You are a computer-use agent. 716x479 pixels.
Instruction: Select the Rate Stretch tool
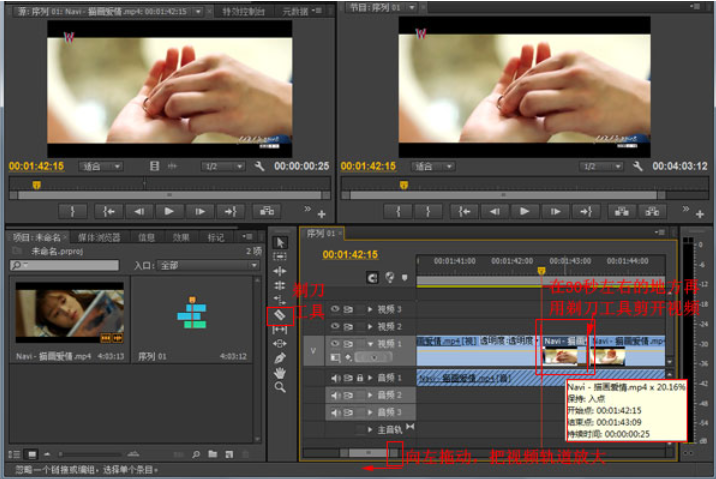pyautogui.click(x=280, y=300)
